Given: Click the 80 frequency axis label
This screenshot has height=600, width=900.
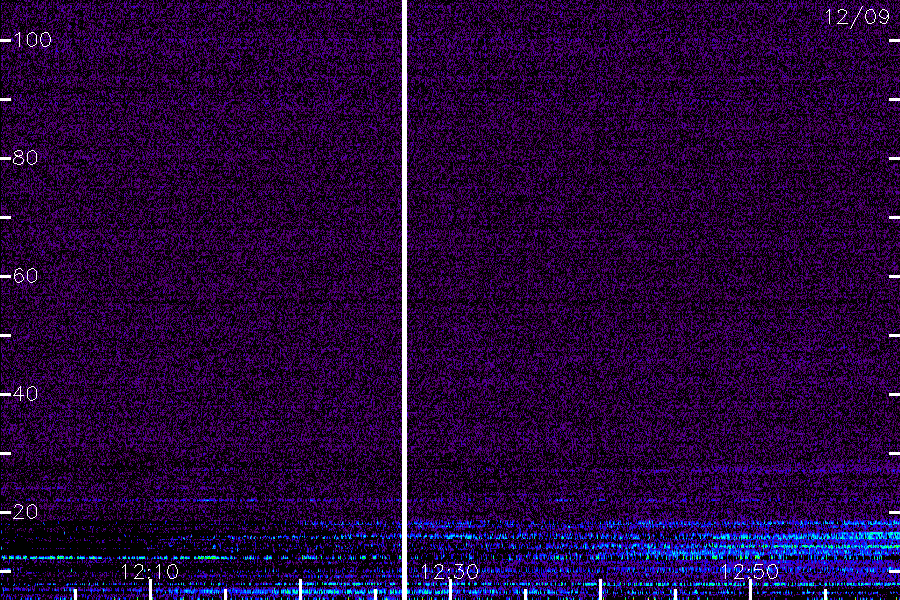Looking at the screenshot, I should pos(25,158).
